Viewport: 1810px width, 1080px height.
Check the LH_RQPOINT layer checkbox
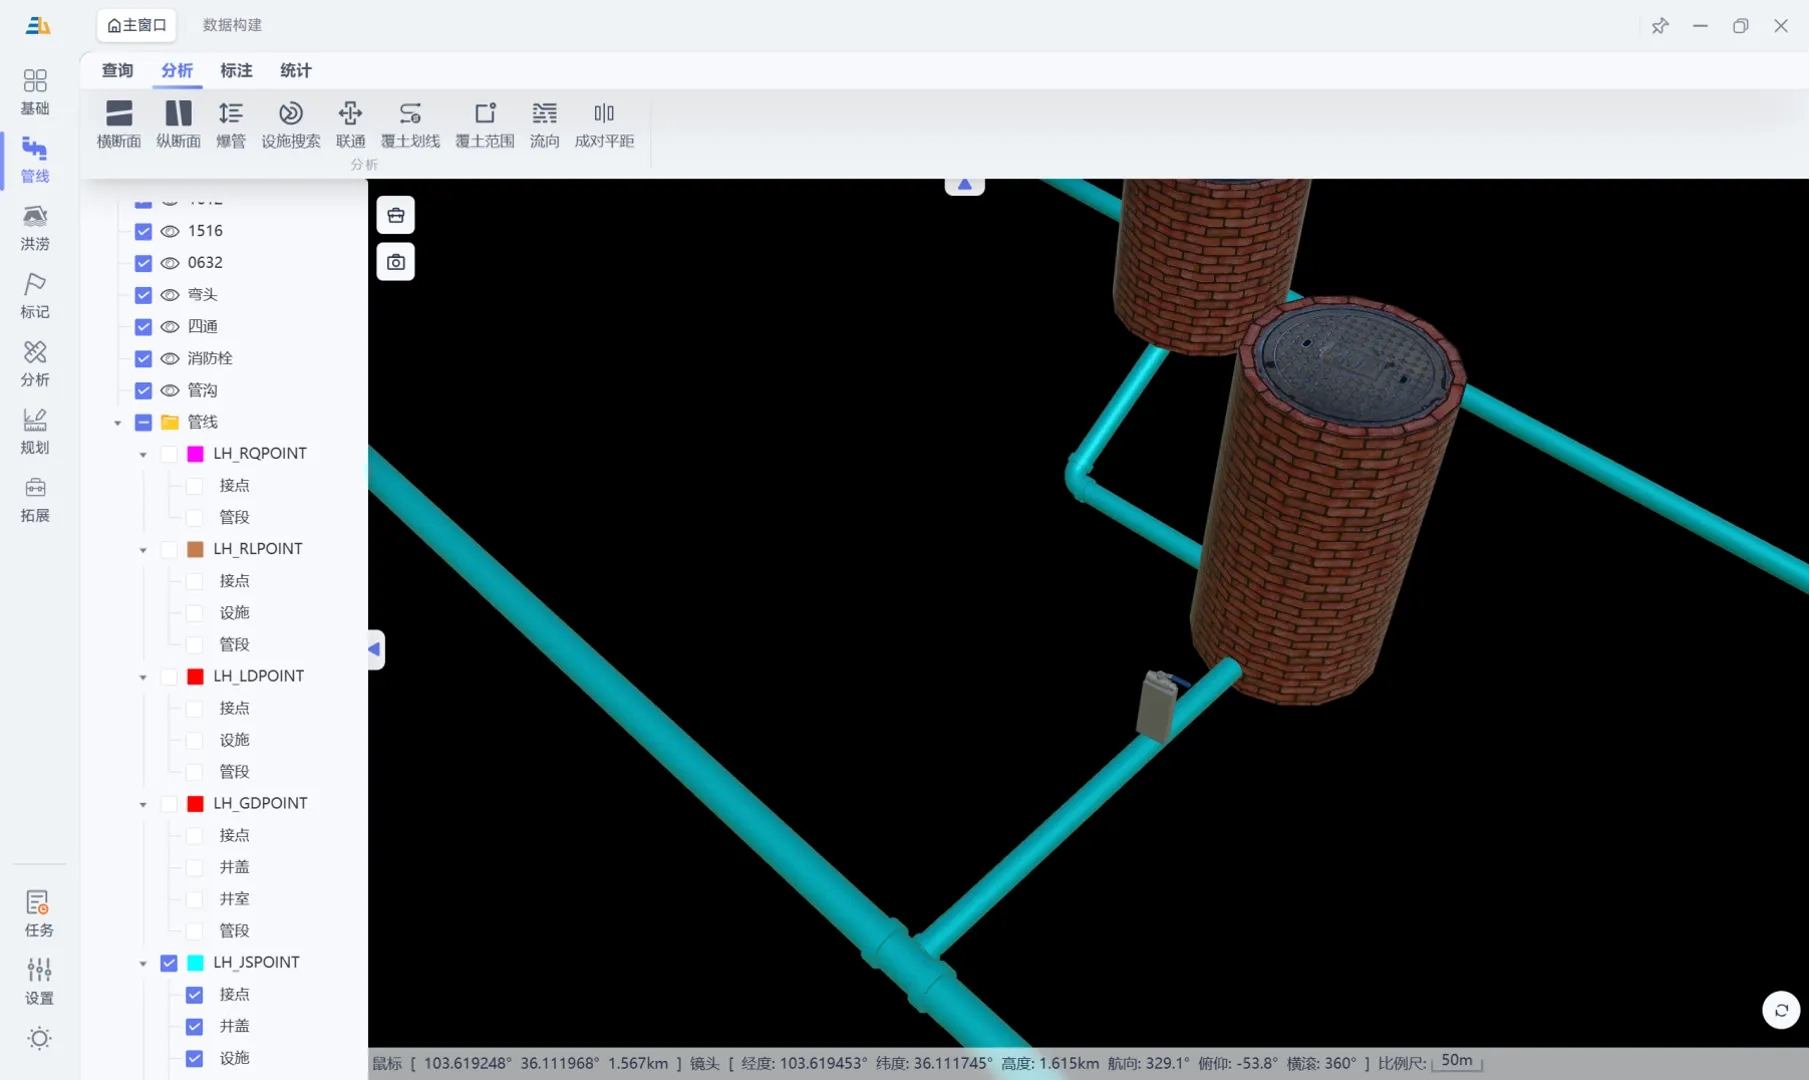click(x=169, y=454)
